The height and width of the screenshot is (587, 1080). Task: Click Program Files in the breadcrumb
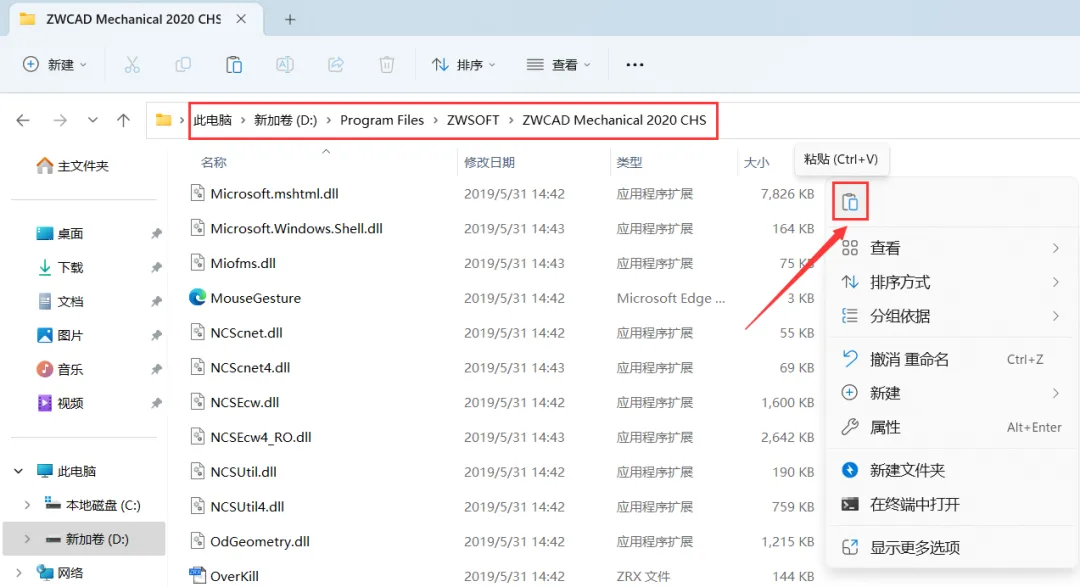[382, 121]
